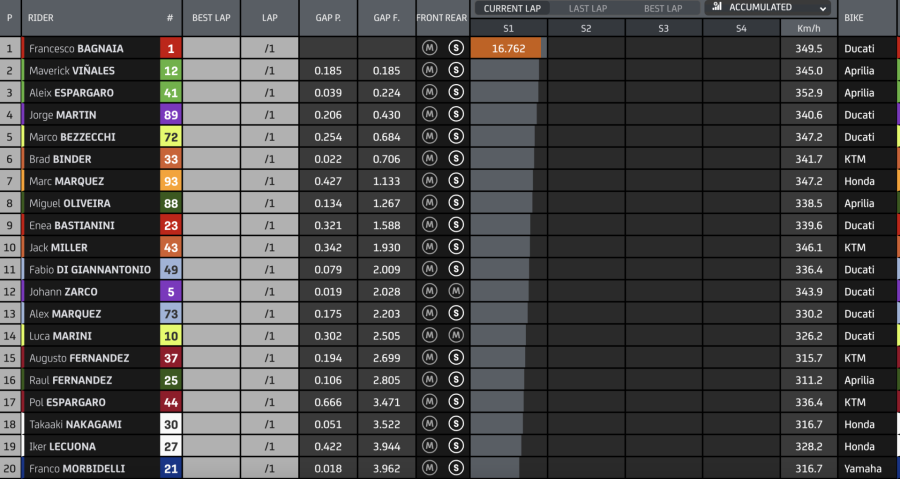
Task: Click Aleix Espargaro's rear tyre S icon
Action: click(456, 92)
